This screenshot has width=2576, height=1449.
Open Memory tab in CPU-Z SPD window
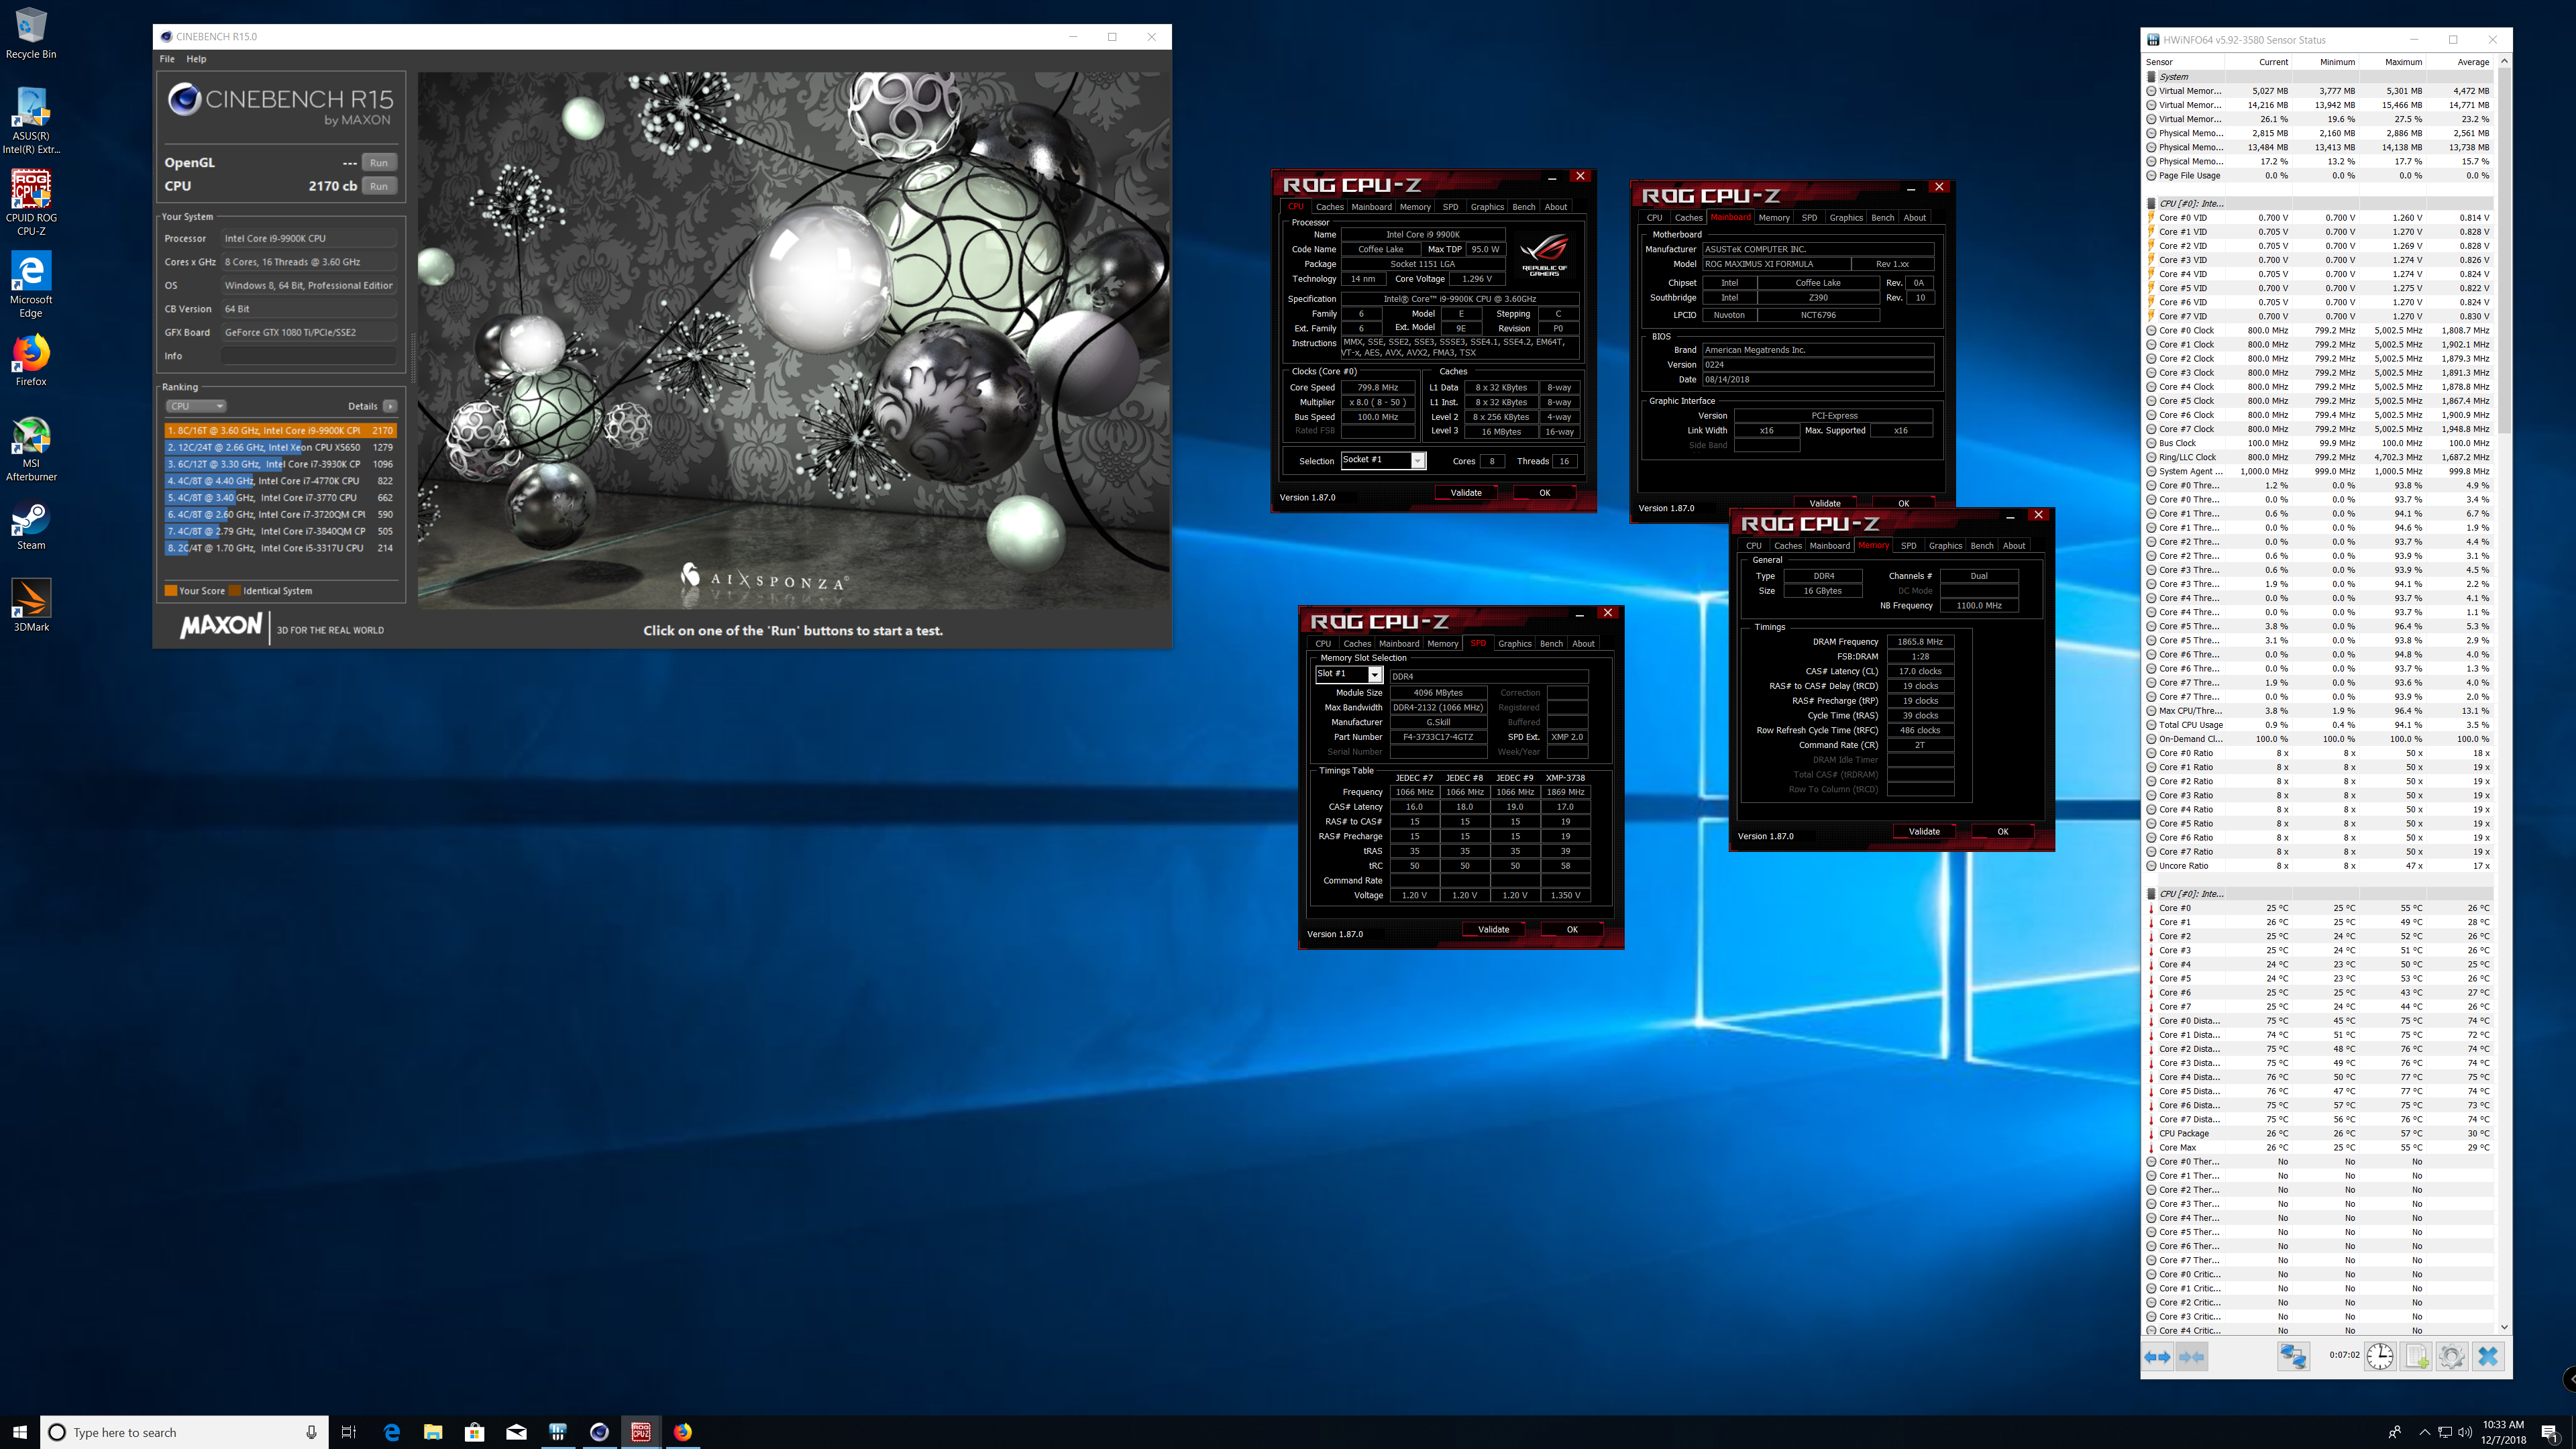click(x=1442, y=644)
